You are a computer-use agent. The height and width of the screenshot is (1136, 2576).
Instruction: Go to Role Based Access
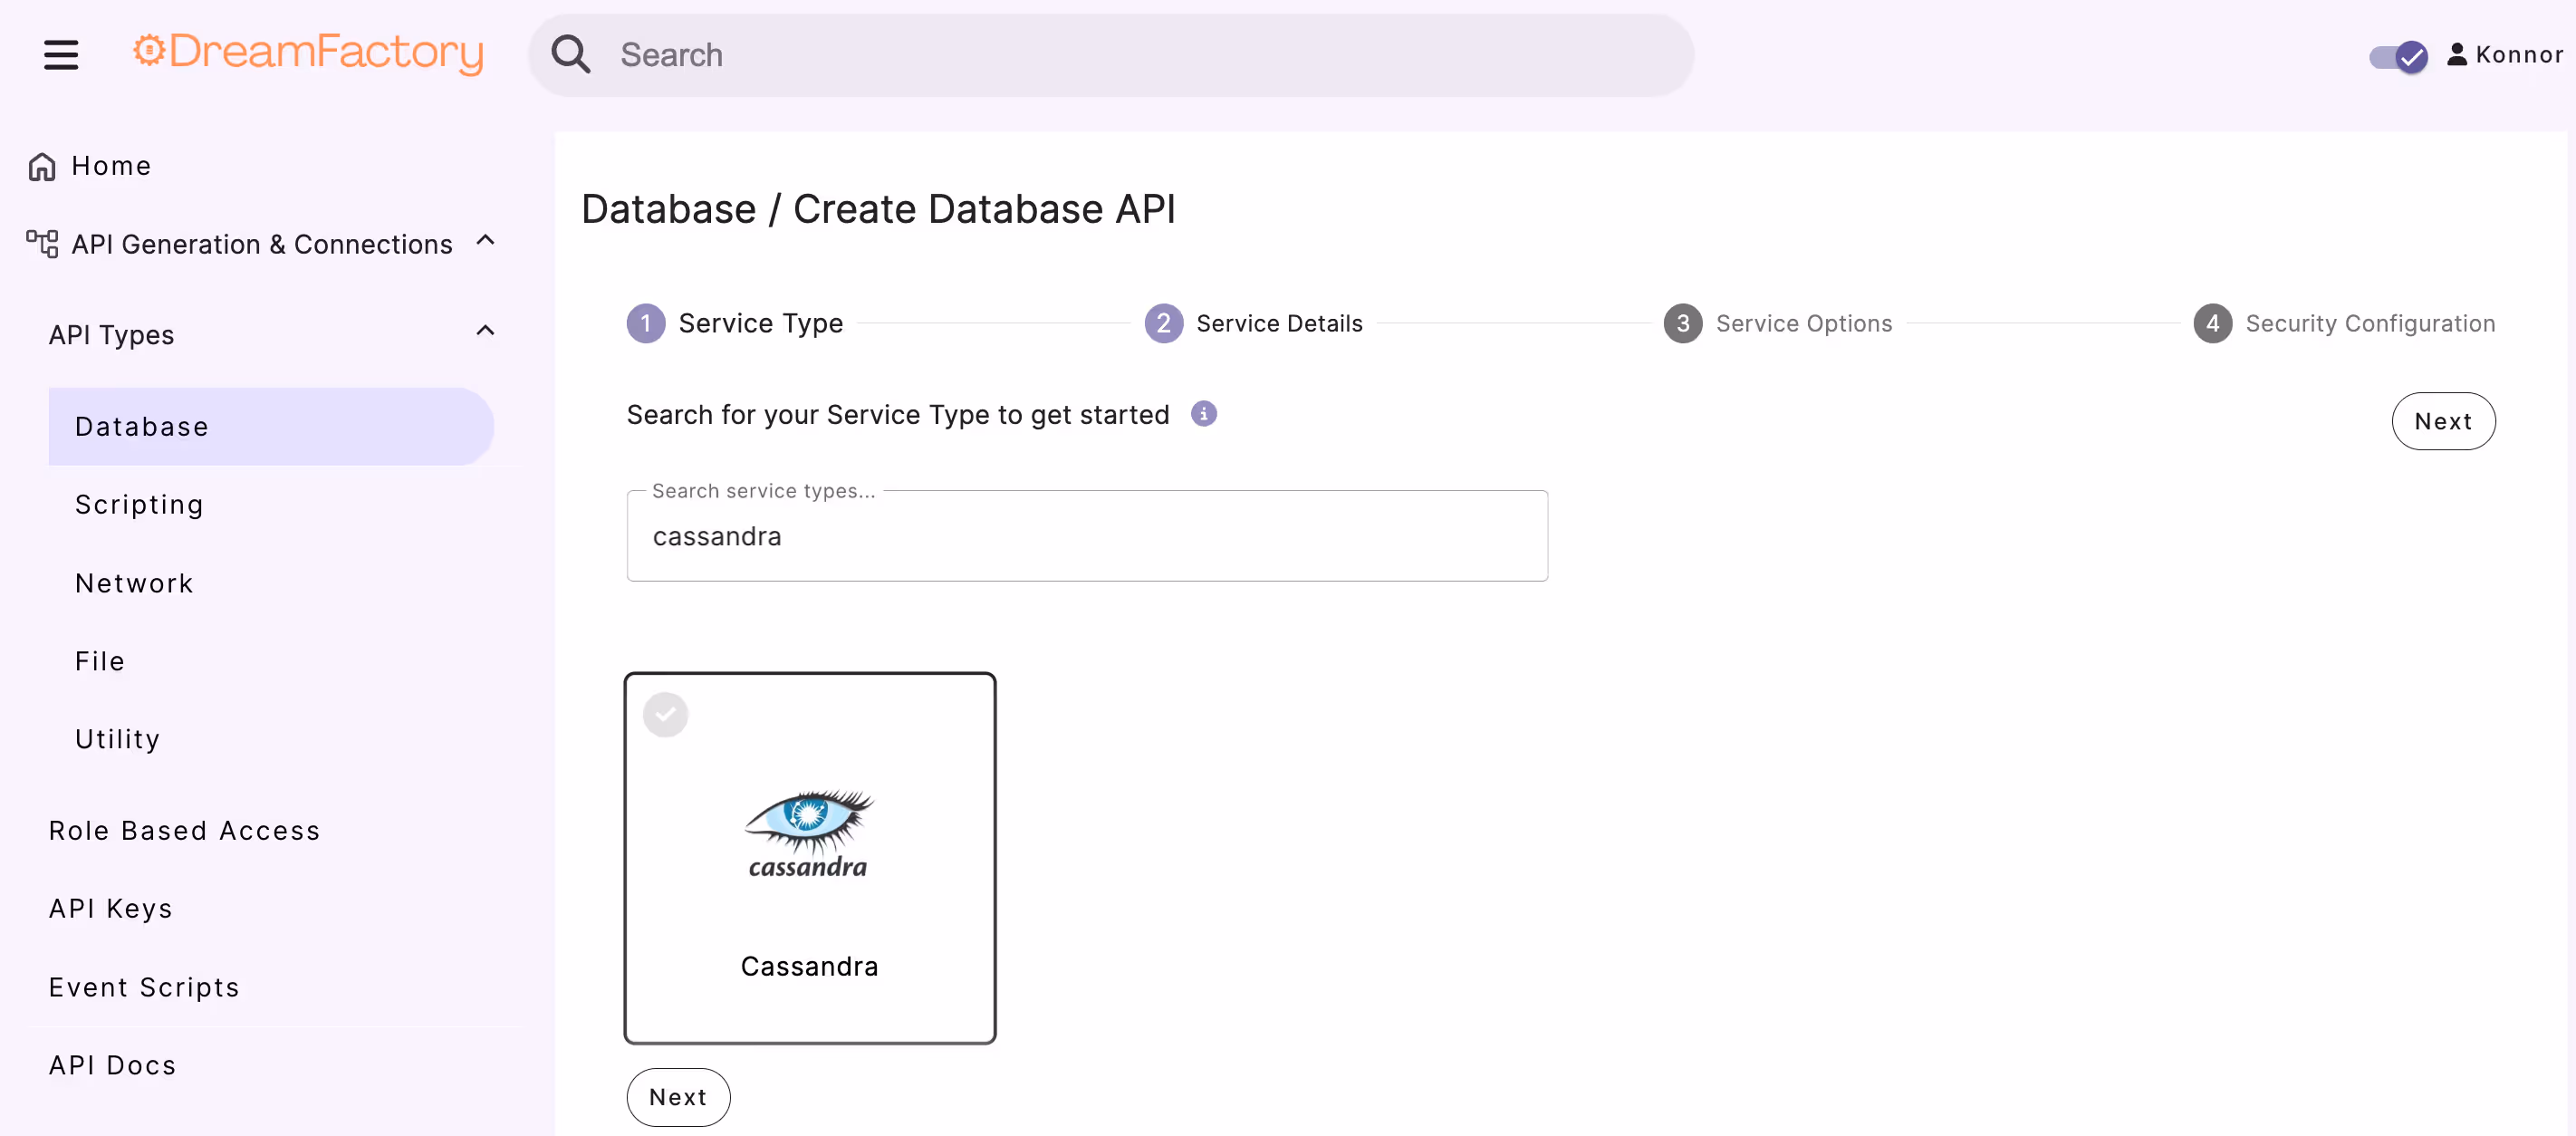pyautogui.click(x=184, y=830)
